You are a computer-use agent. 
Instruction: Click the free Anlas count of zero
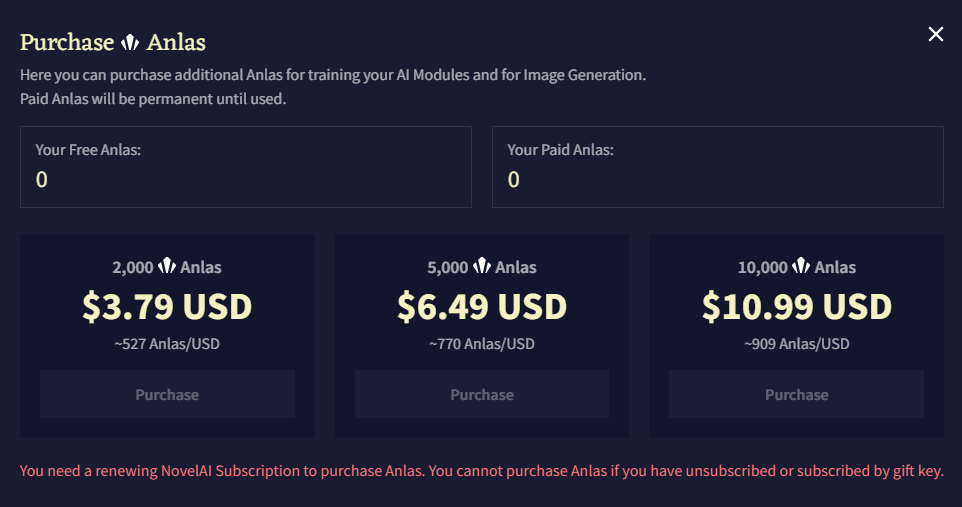pos(42,180)
